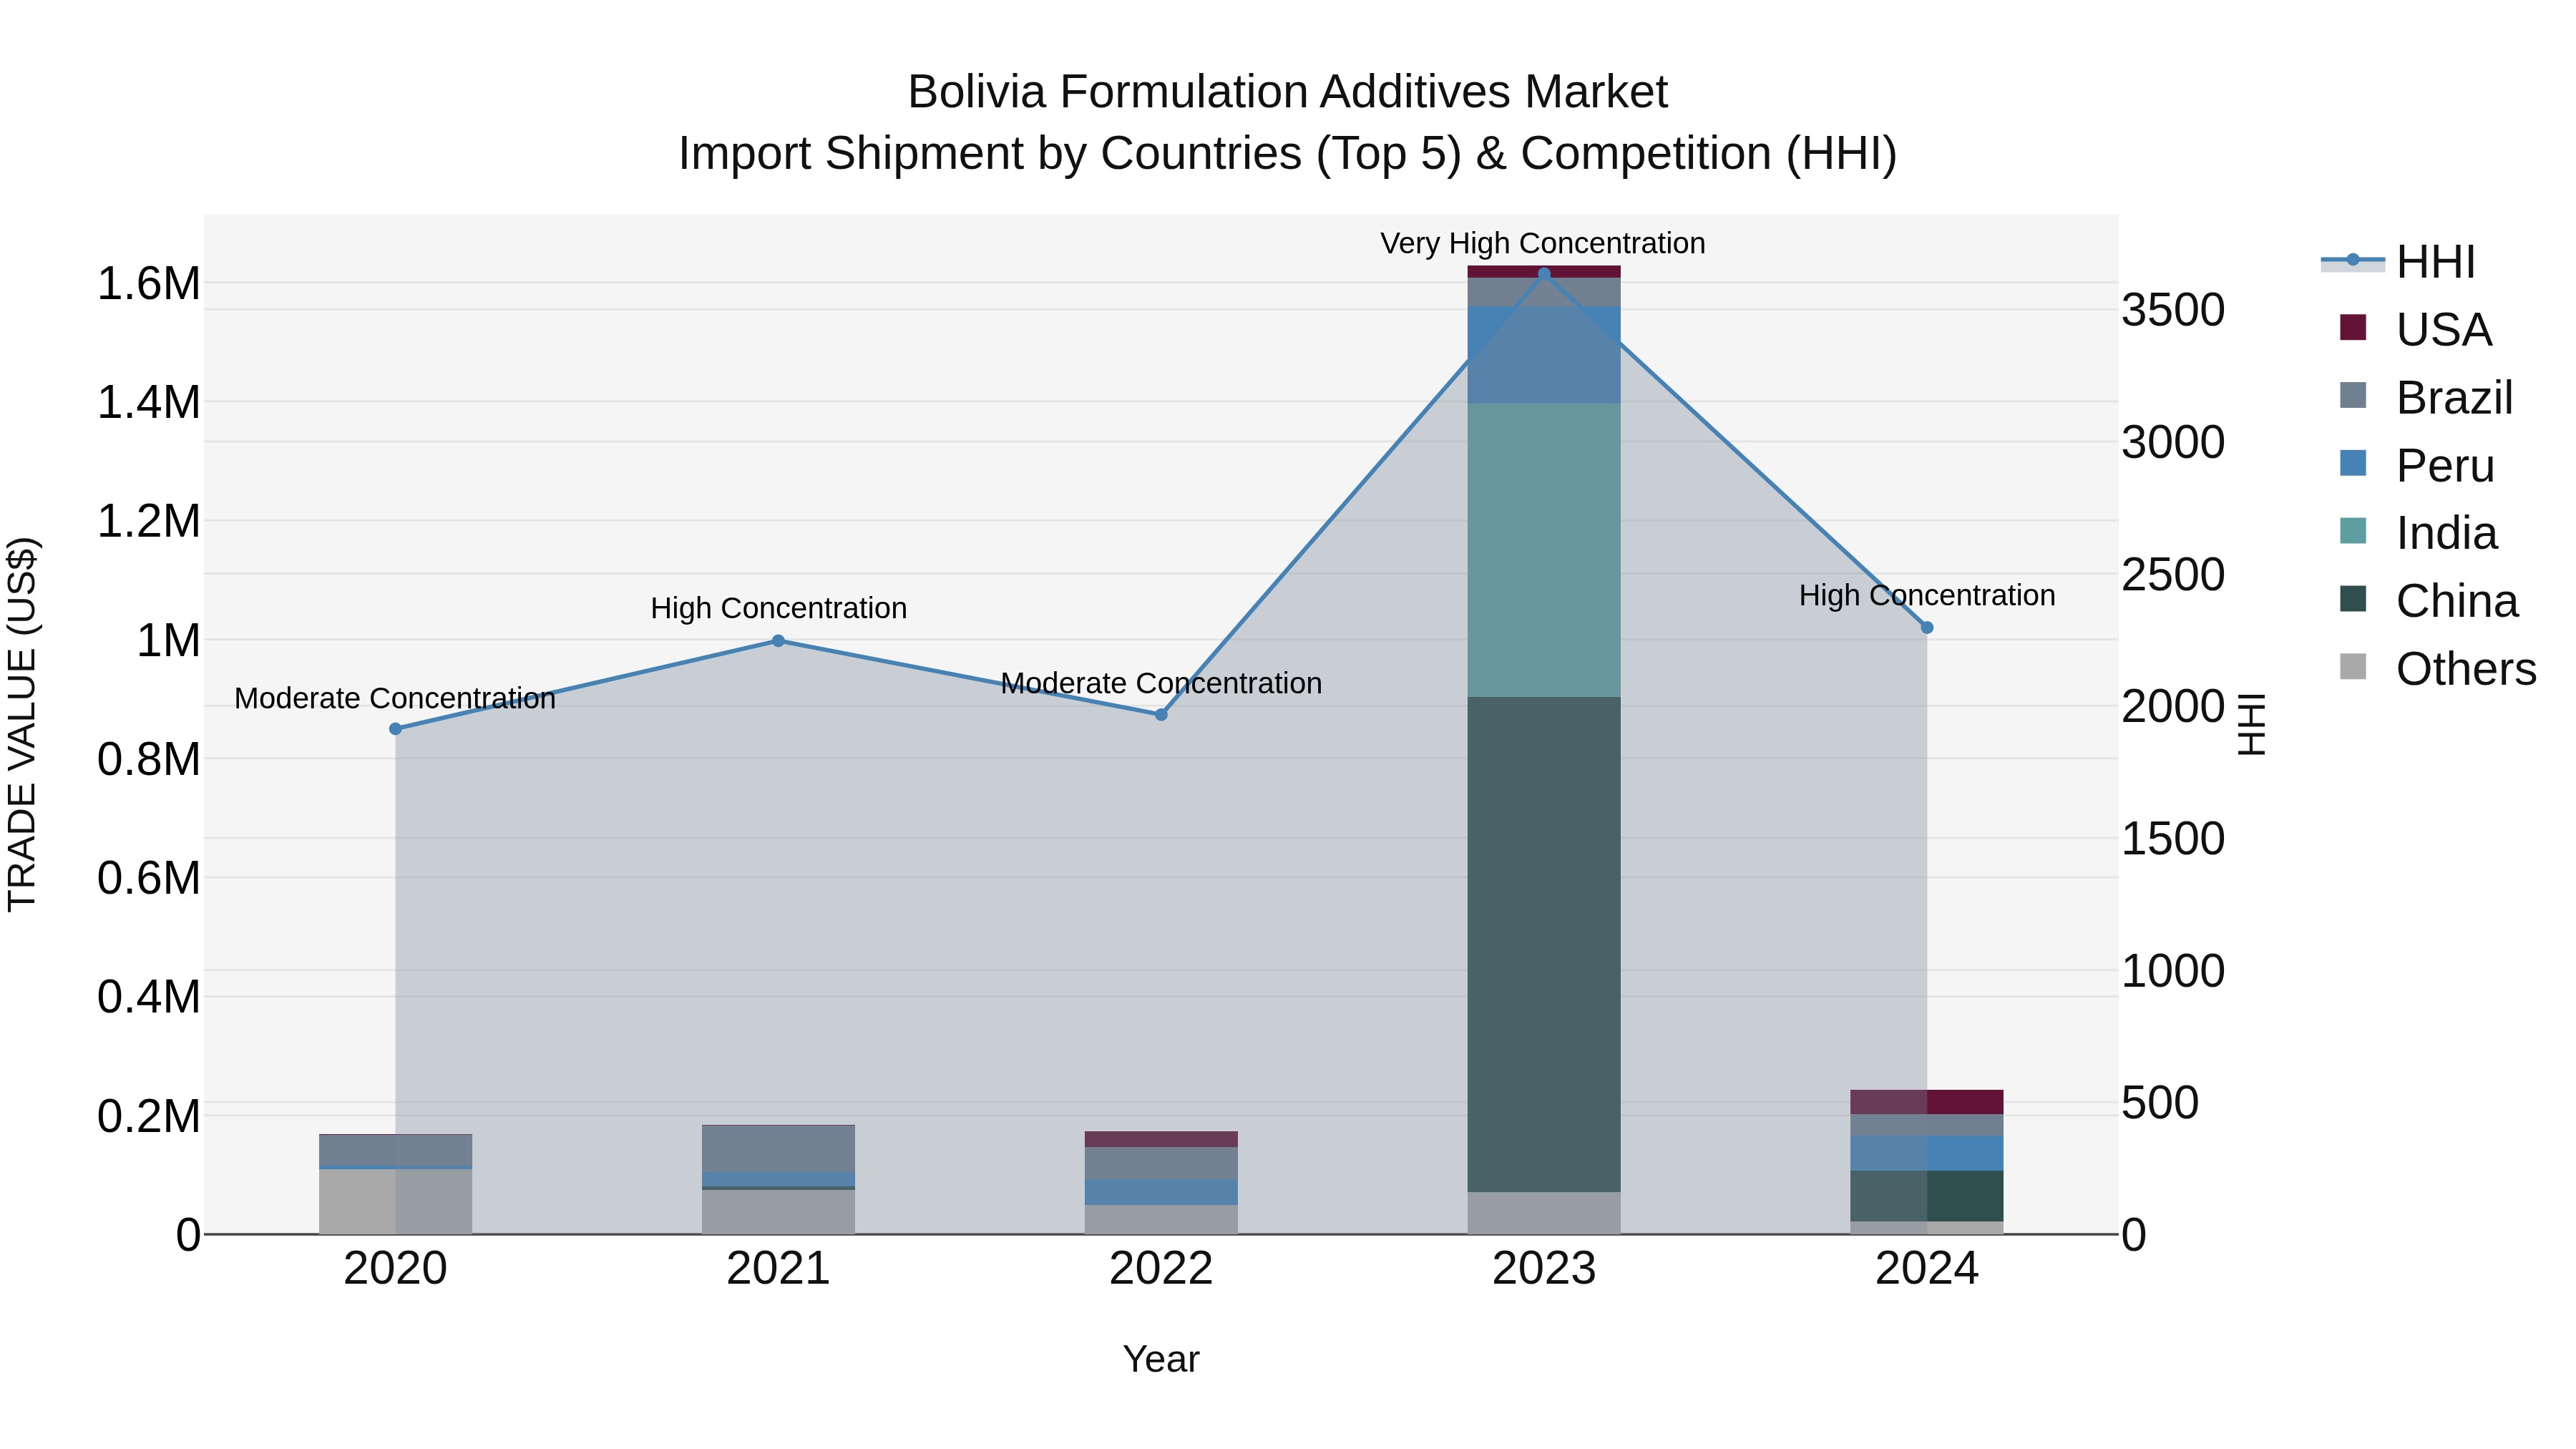Click the 2021 'High Concentration' annotation
Image resolution: width=2576 pixels, height=1449 pixels.
tap(778, 608)
